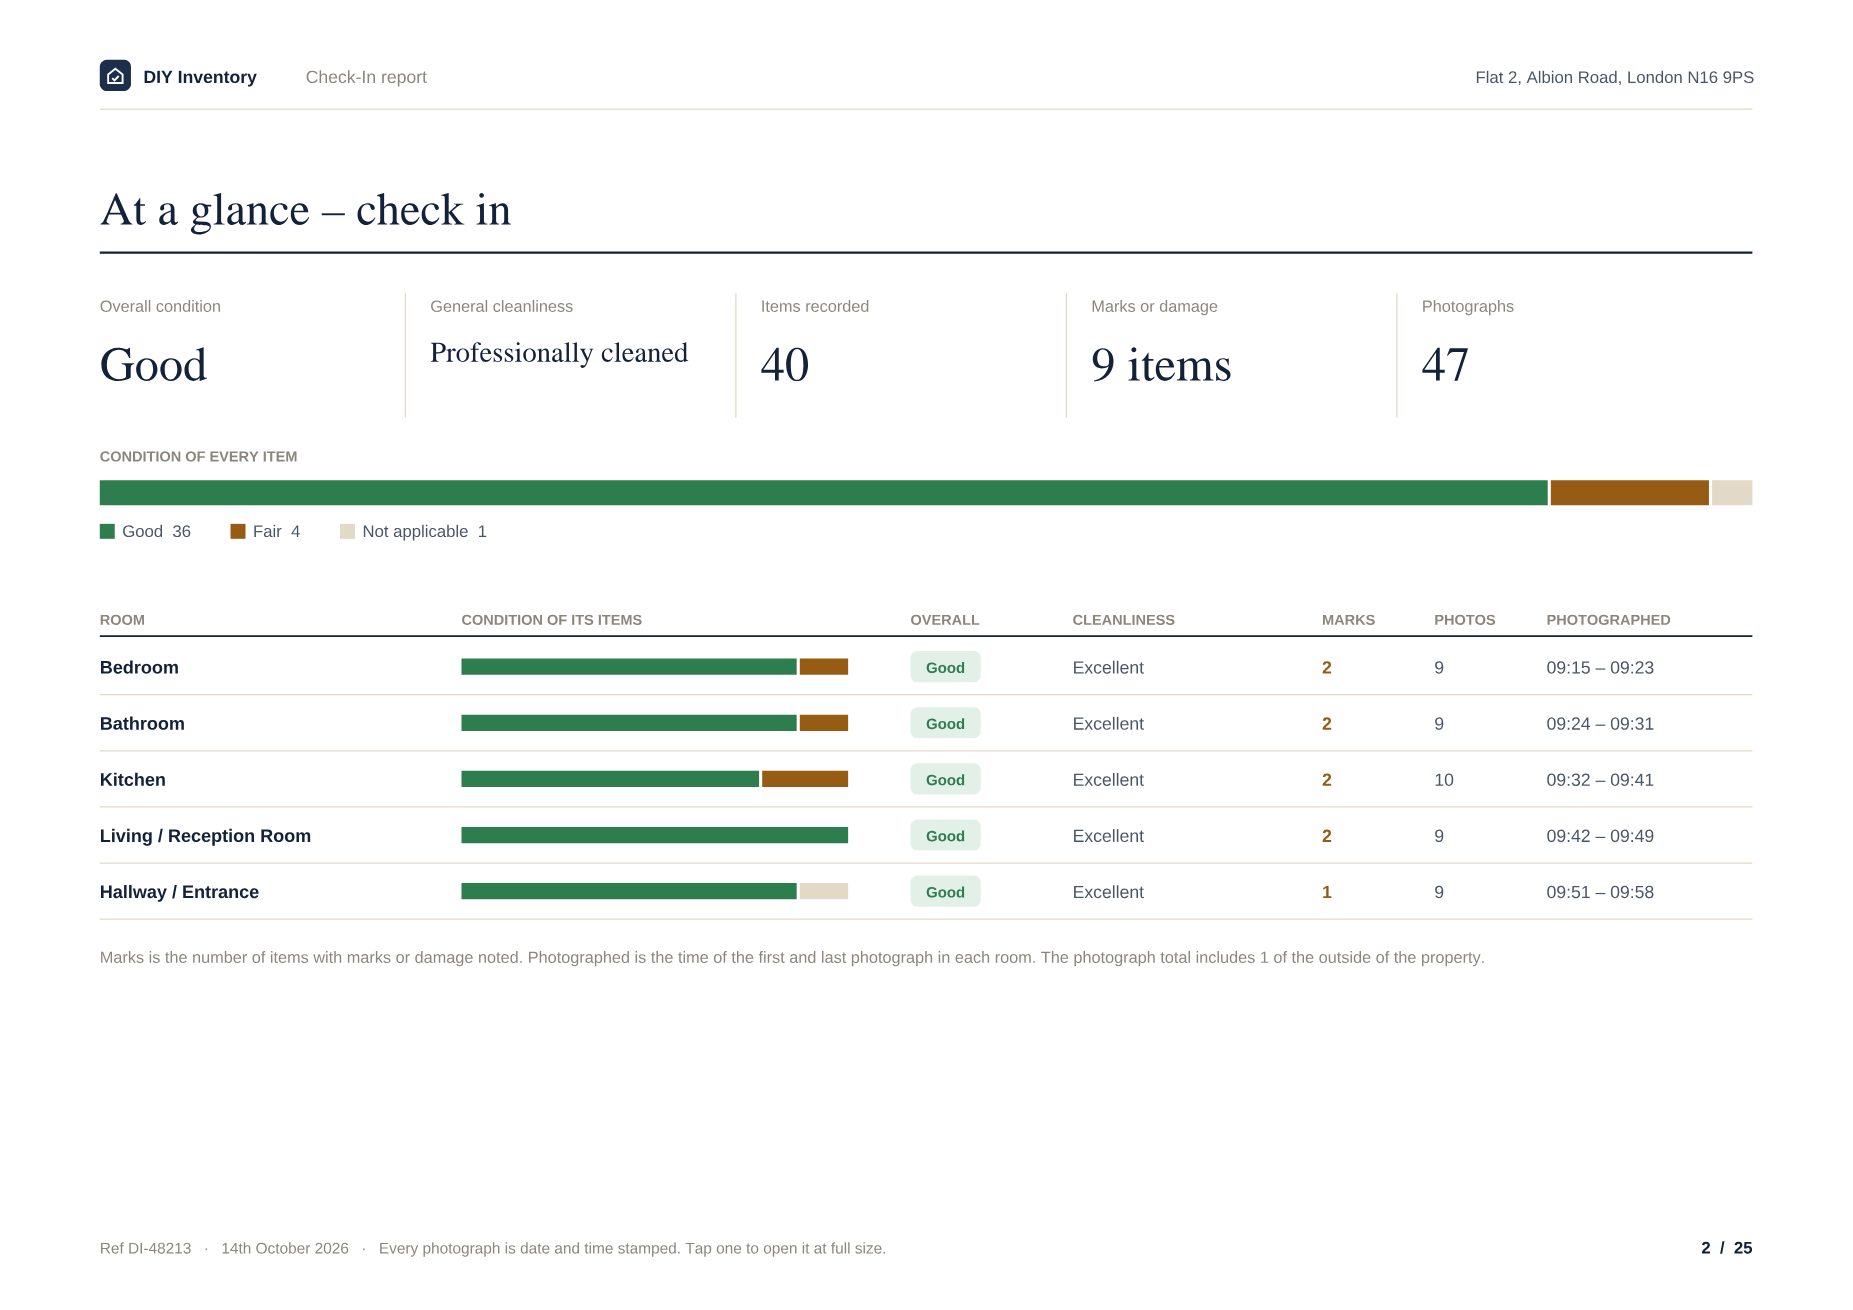Click the page number 2 / 25
The height and width of the screenshot is (1310, 1853).
point(1726,1248)
